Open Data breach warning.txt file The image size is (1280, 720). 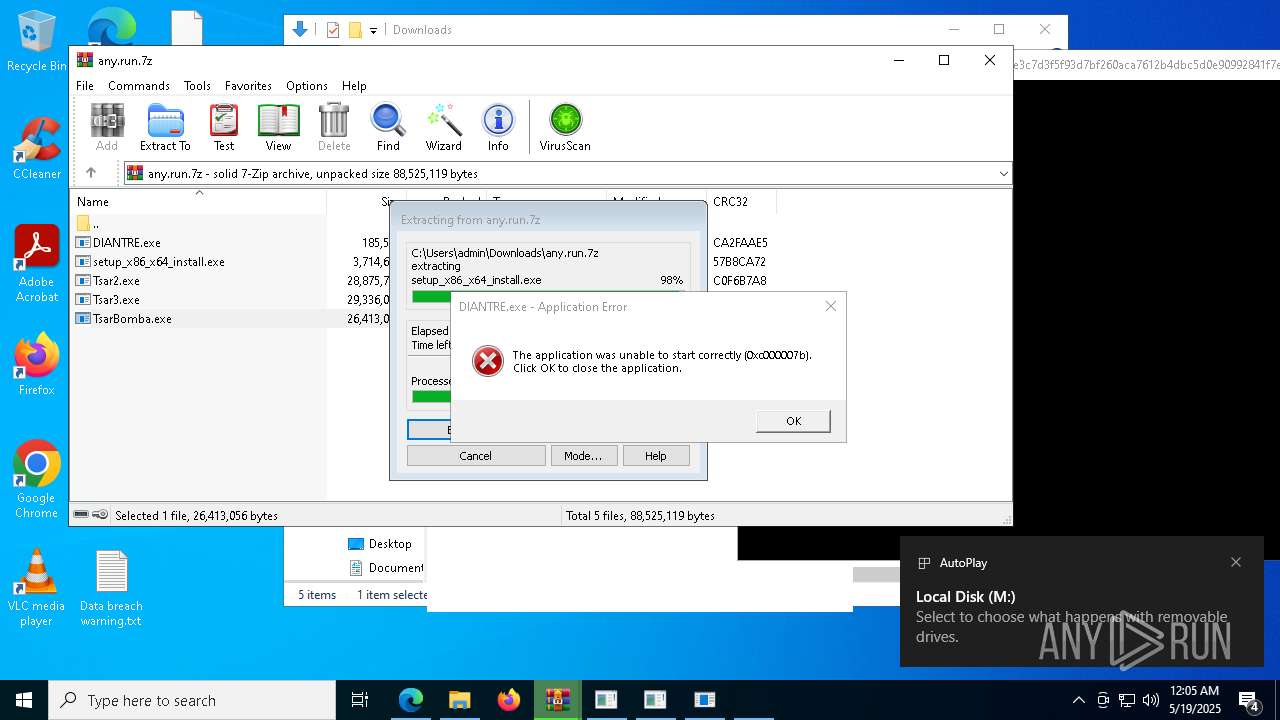coord(111,588)
